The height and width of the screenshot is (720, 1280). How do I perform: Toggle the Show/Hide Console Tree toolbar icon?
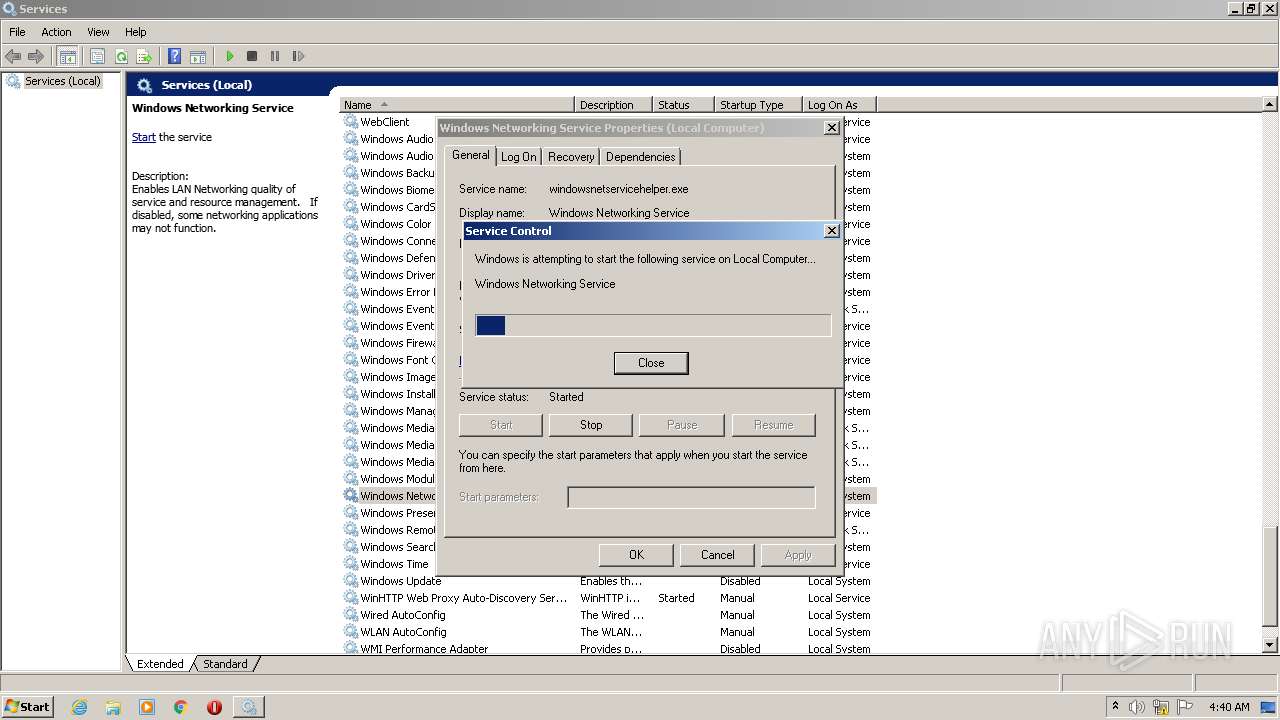pyautogui.click(x=68, y=56)
